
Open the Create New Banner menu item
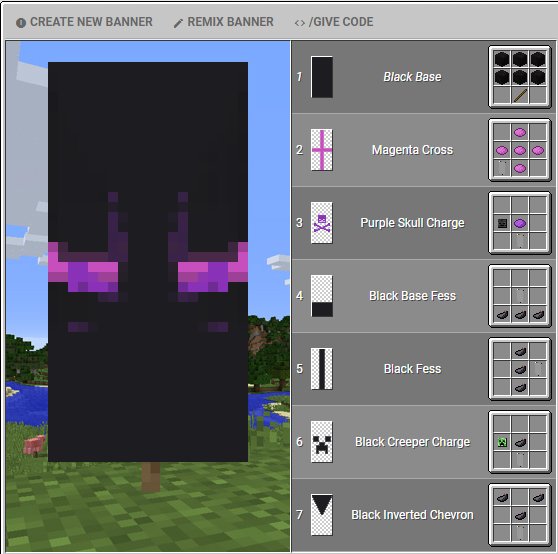[x=84, y=22]
